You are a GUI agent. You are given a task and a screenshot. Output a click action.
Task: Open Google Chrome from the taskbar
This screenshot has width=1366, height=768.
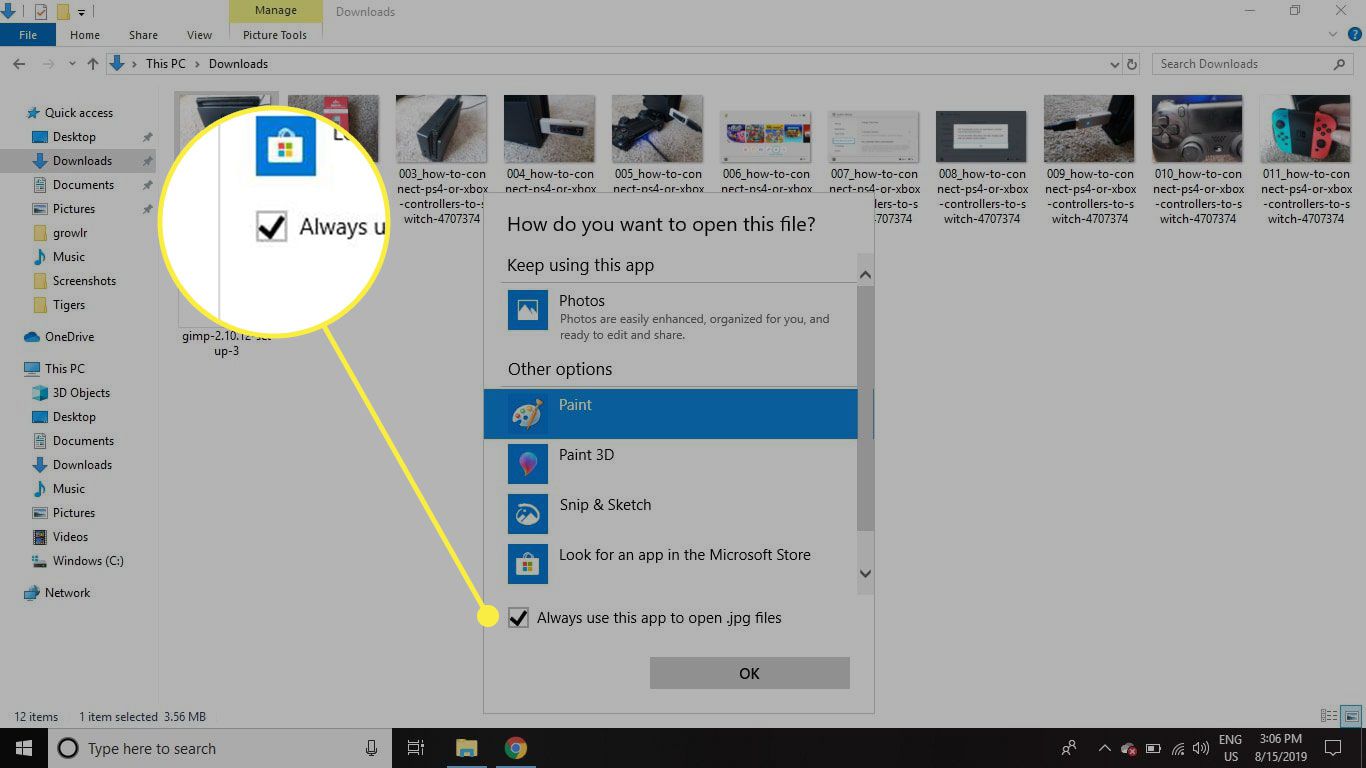tap(515, 748)
